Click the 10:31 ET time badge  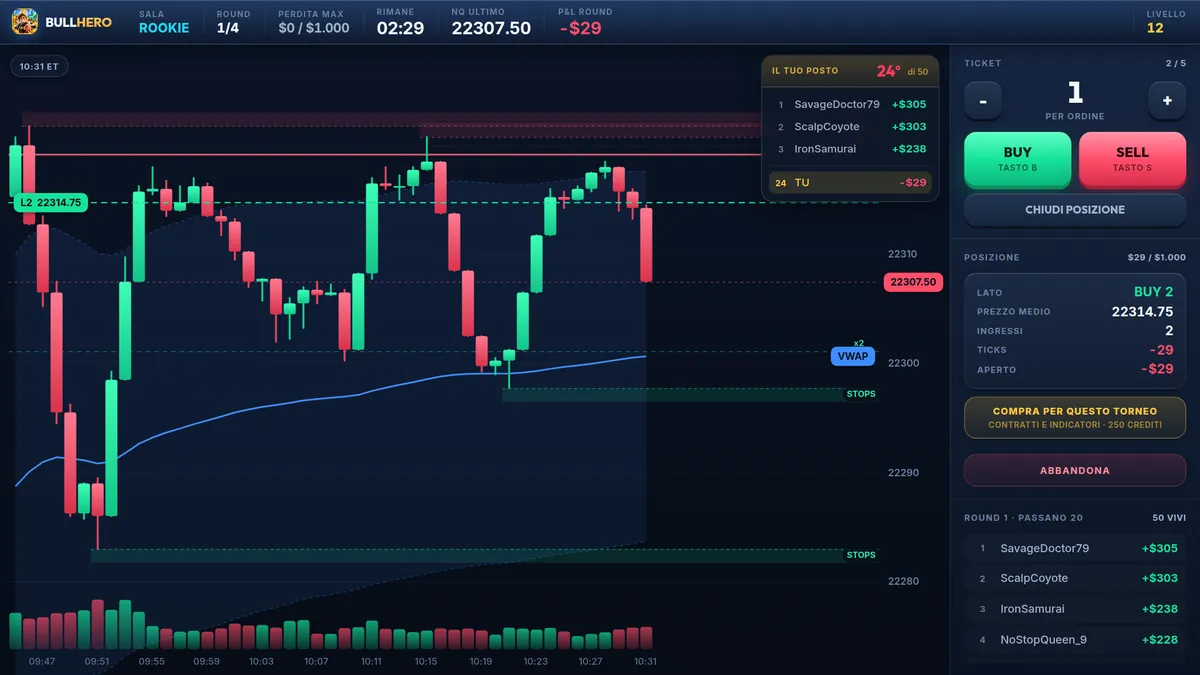(40, 67)
